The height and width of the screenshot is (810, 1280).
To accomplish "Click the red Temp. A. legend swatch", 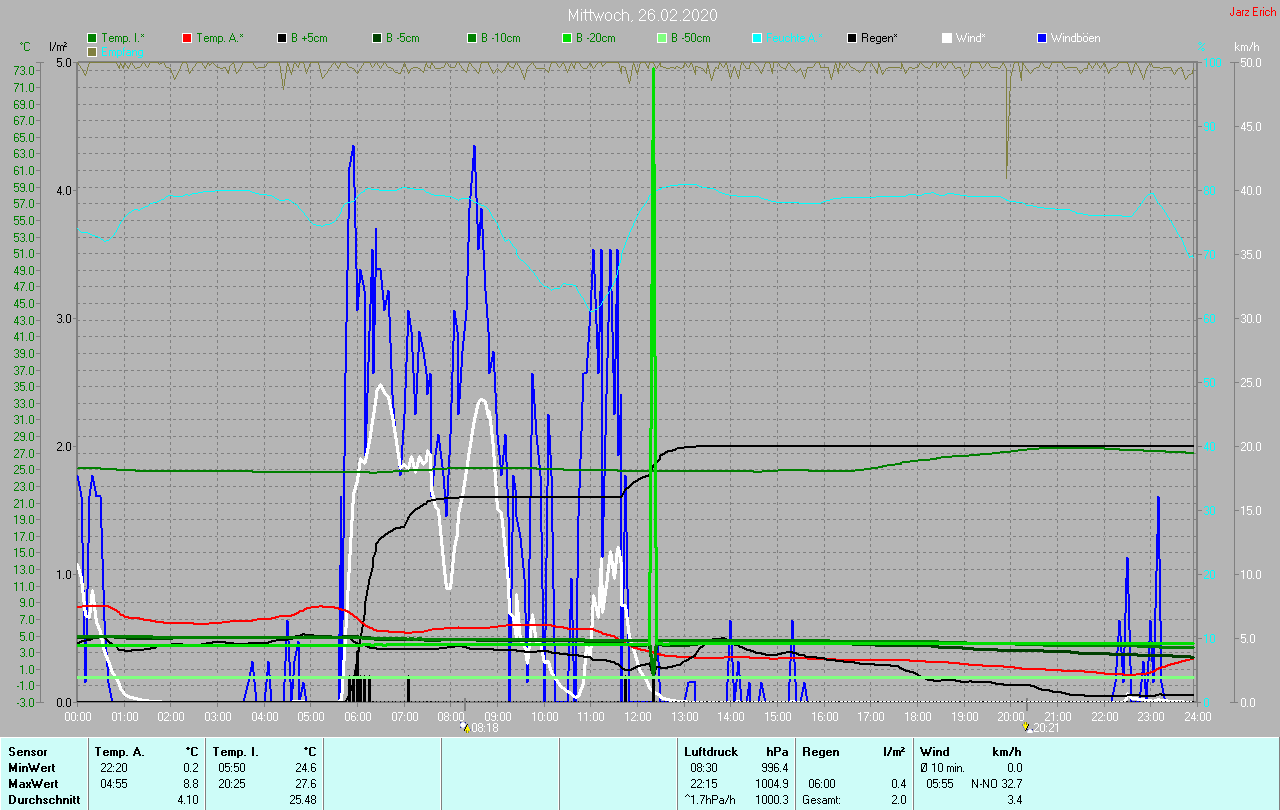I will tap(187, 38).
